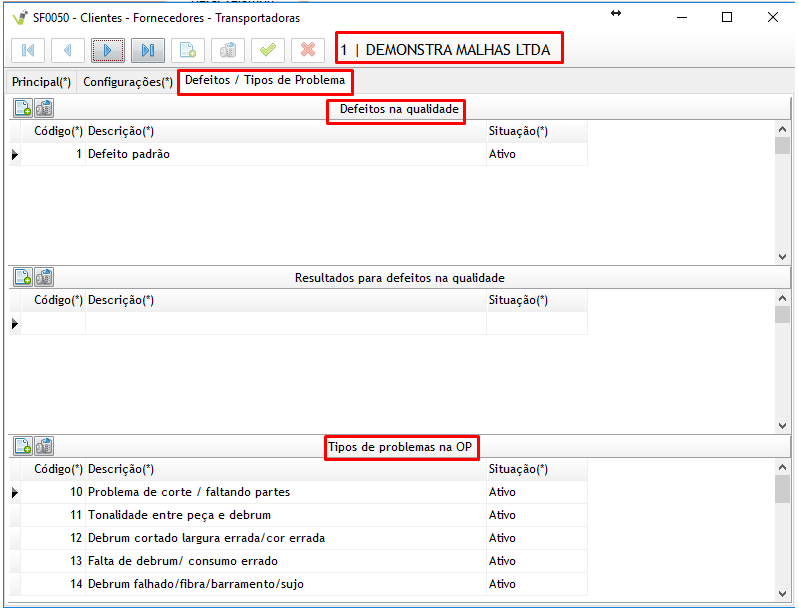Click Descrição(*) header in Resultados section
The width and height of the screenshot is (798, 609).
pos(286,300)
